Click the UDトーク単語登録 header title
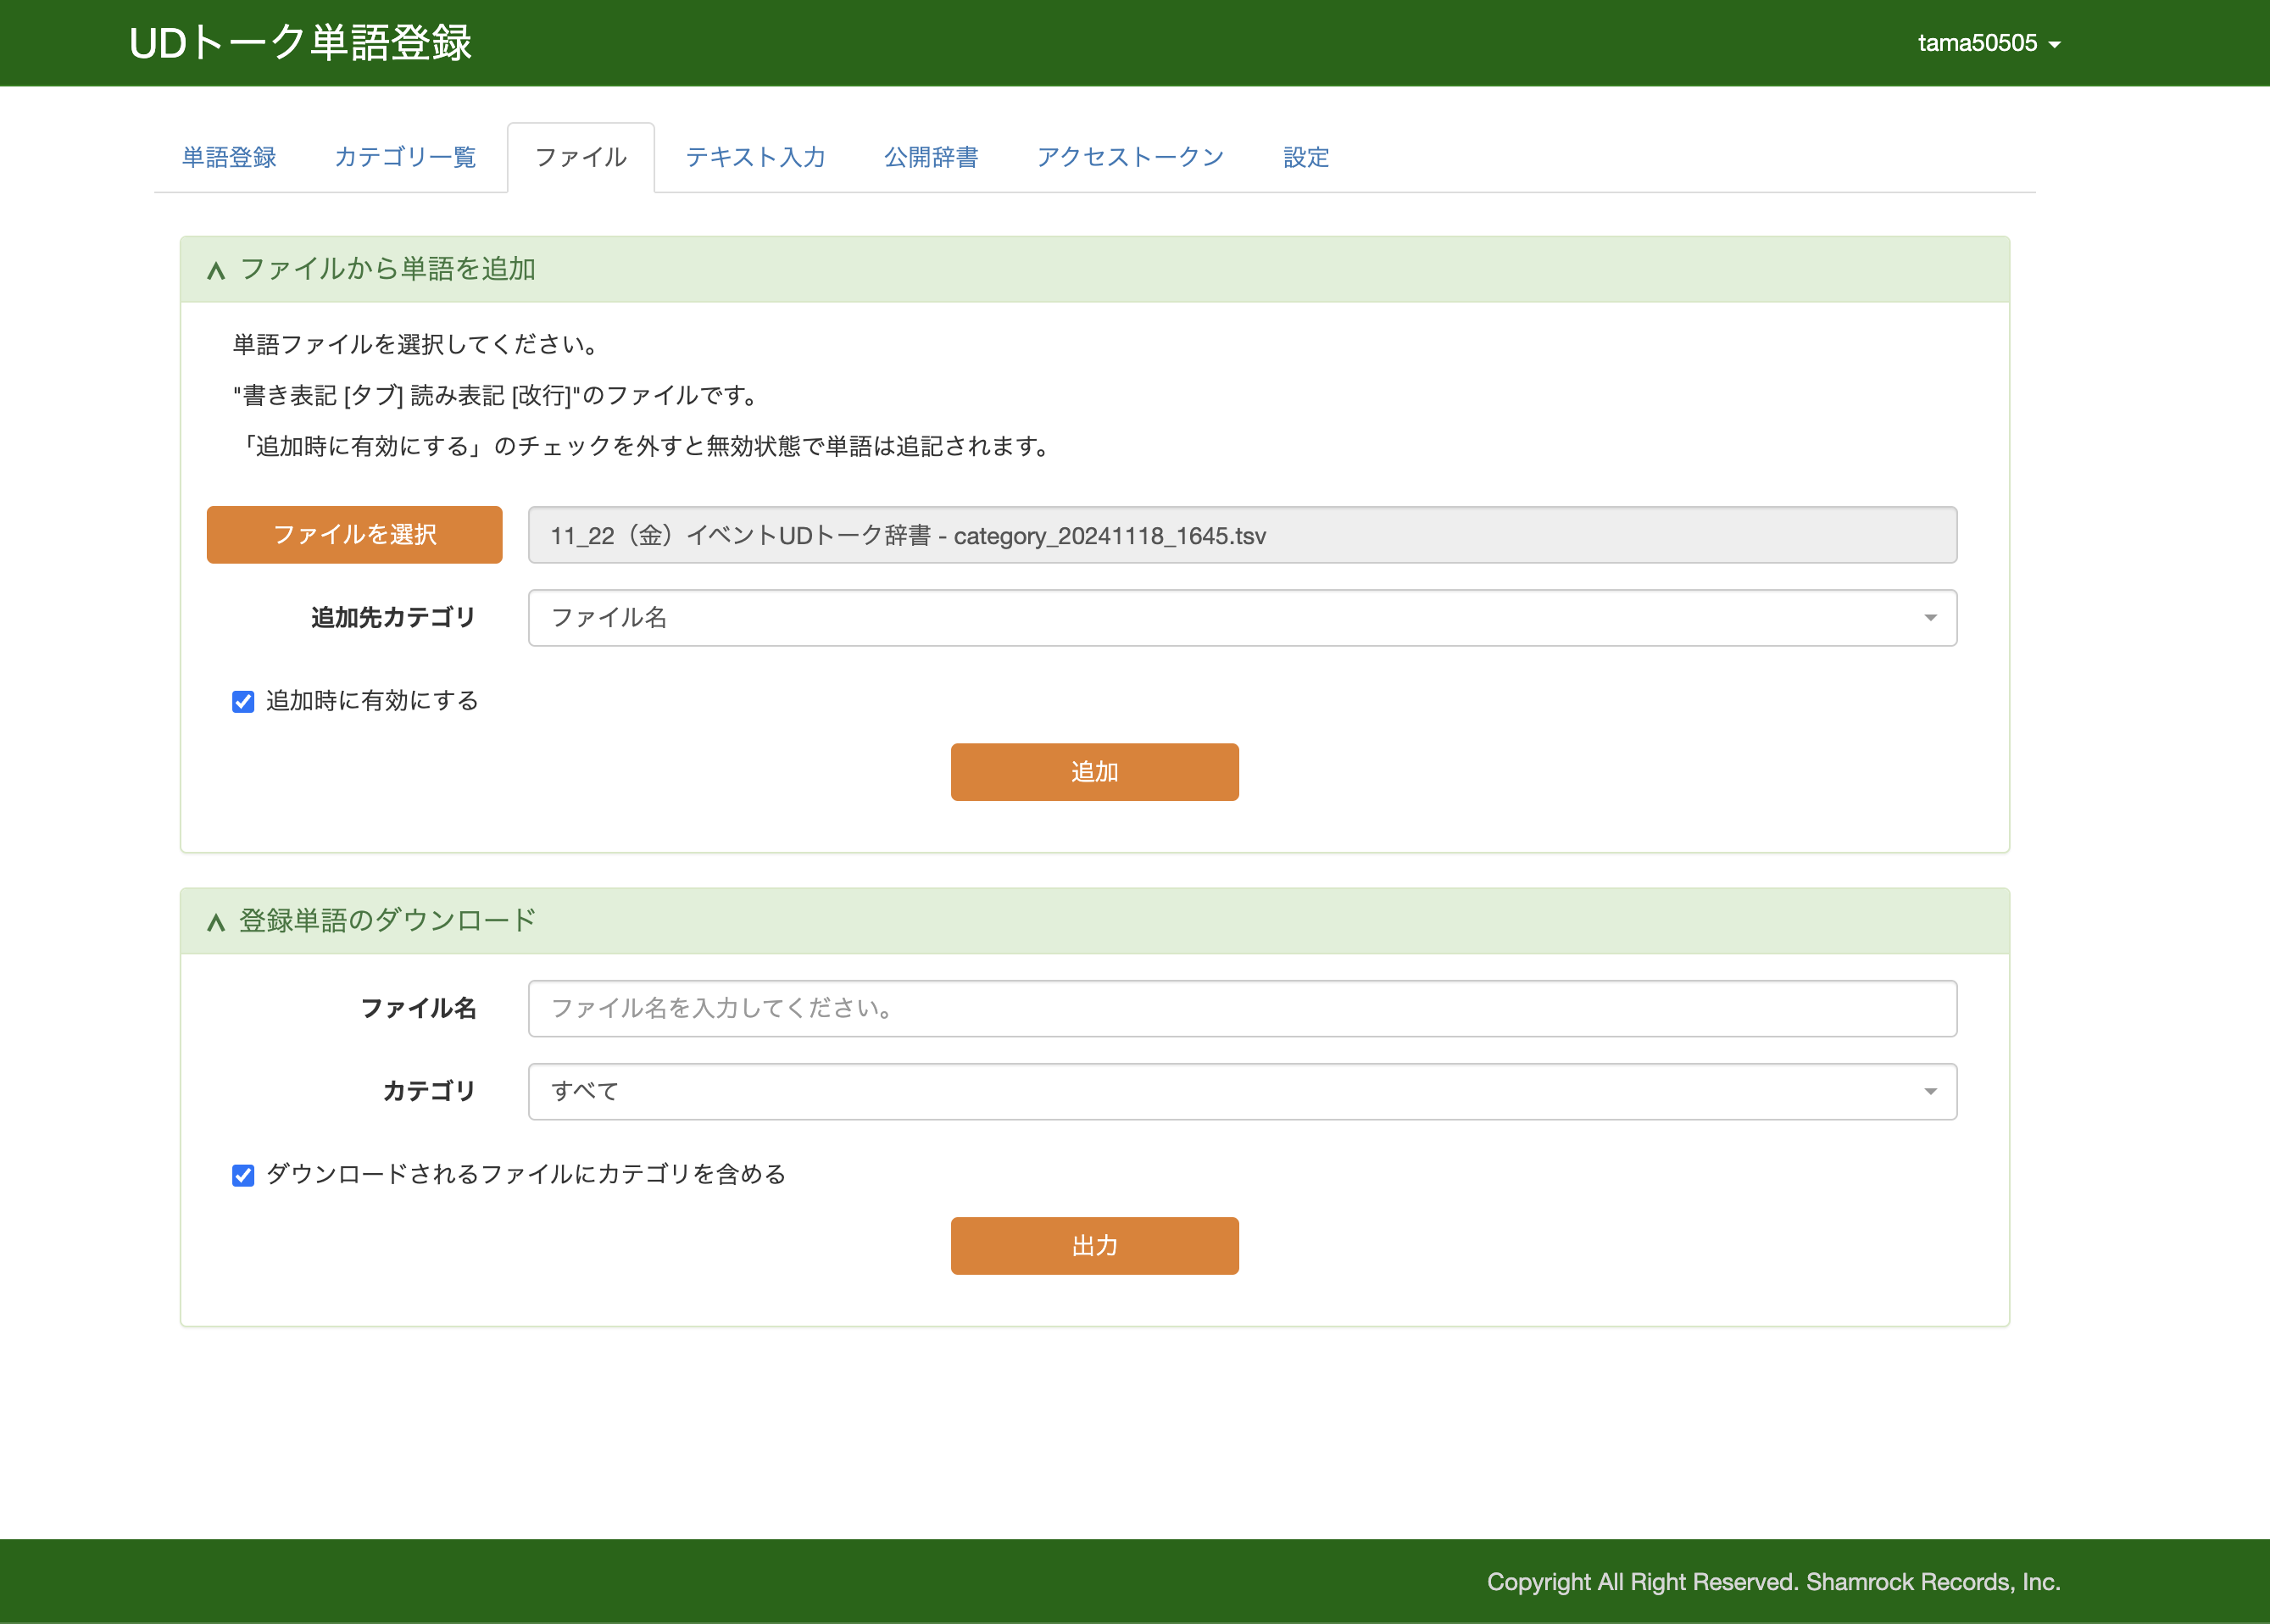Screen dimensions: 2270x1624 click(x=301, y=43)
